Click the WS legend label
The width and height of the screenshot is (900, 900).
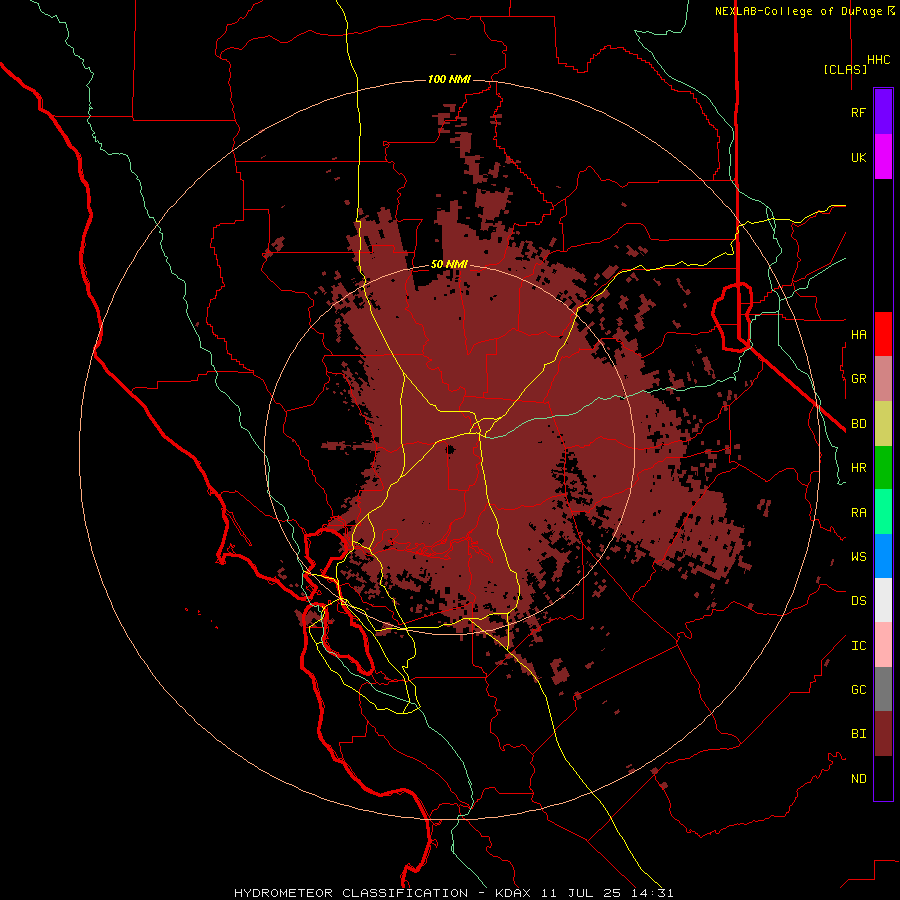(859, 557)
